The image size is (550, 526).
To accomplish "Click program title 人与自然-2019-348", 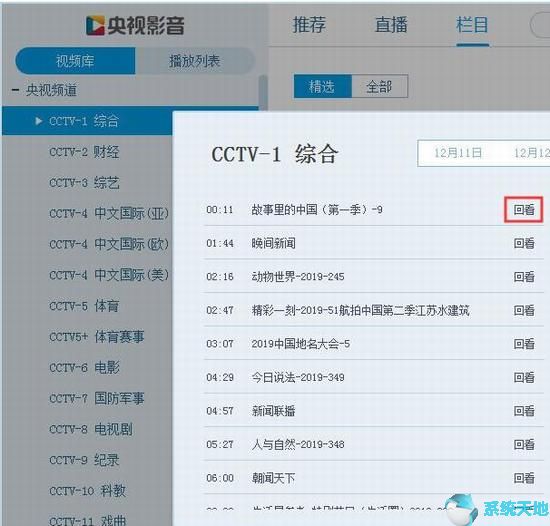I will pos(298,444).
